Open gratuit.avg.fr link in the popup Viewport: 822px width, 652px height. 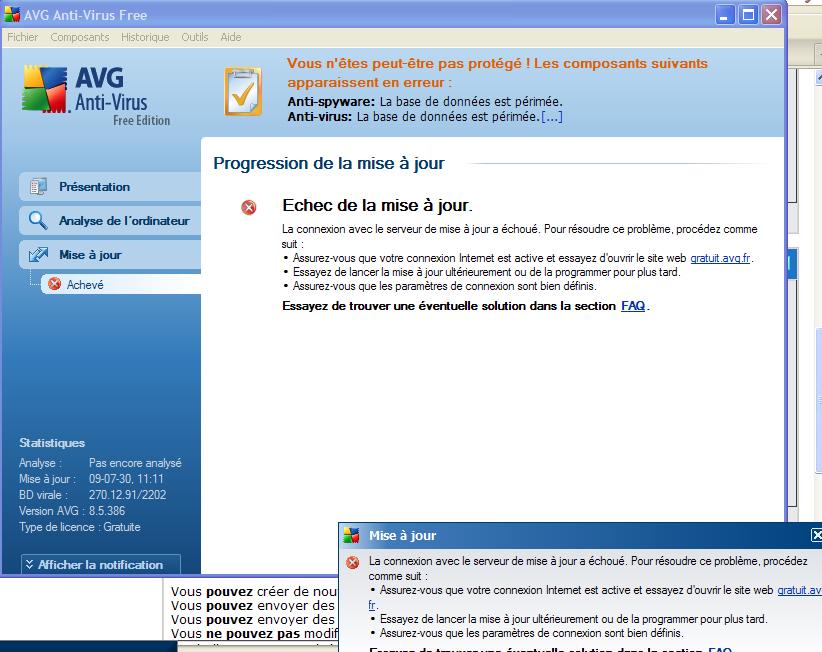799,590
